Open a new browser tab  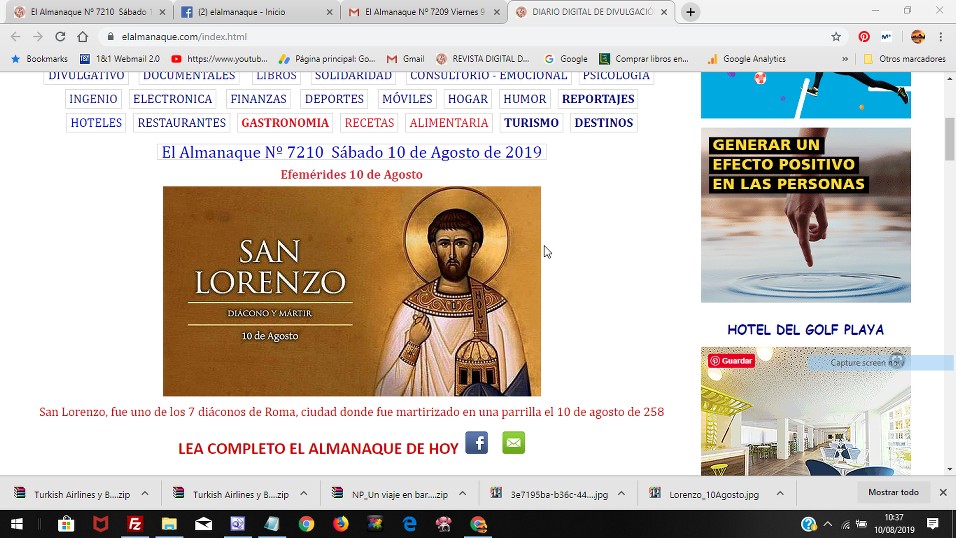pyautogui.click(x=690, y=12)
